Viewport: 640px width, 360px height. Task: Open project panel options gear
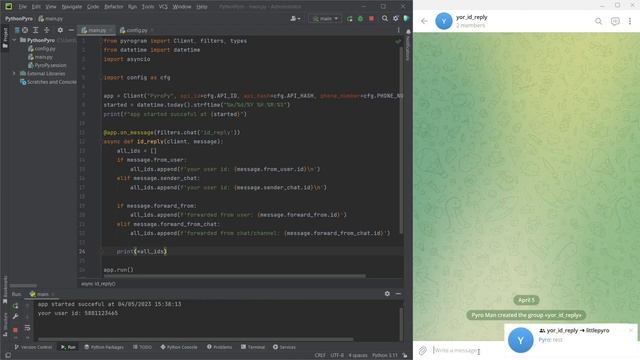coord(60,30)
